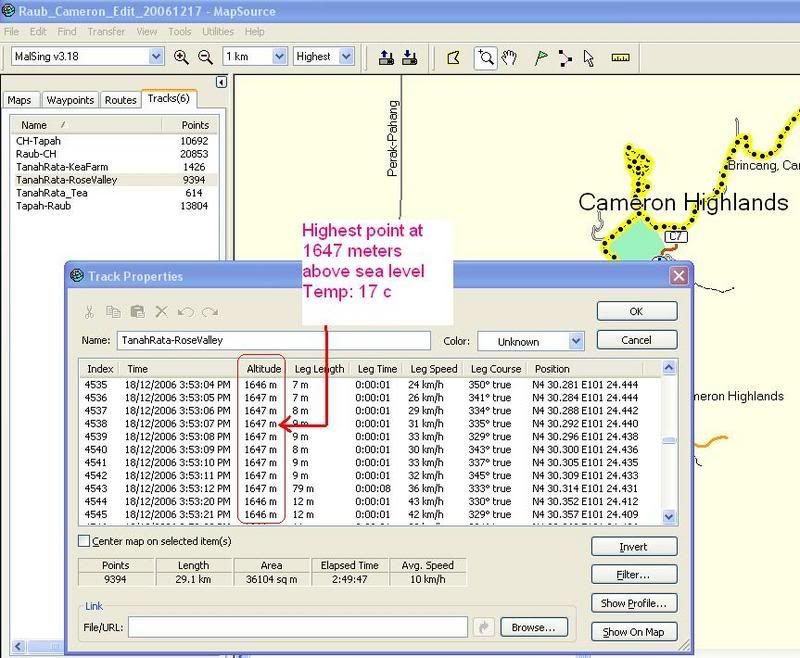Image resolution: width=800 pixels, height=658 pixels.
Task: Open the Help menu
Action: point(254,32)
